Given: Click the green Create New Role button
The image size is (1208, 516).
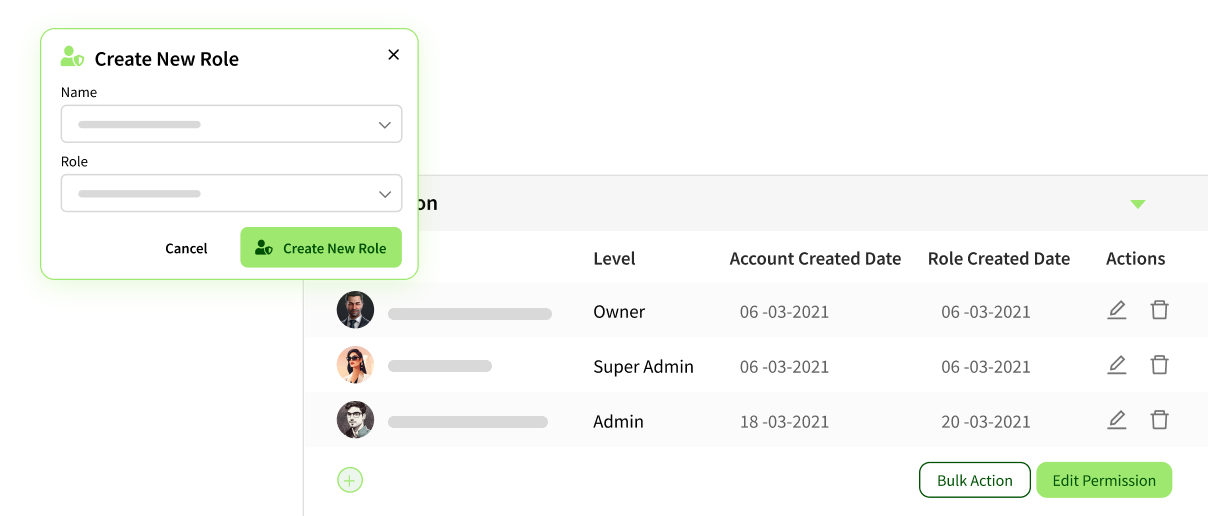Looking at the screenshot, I should (320, 248).
